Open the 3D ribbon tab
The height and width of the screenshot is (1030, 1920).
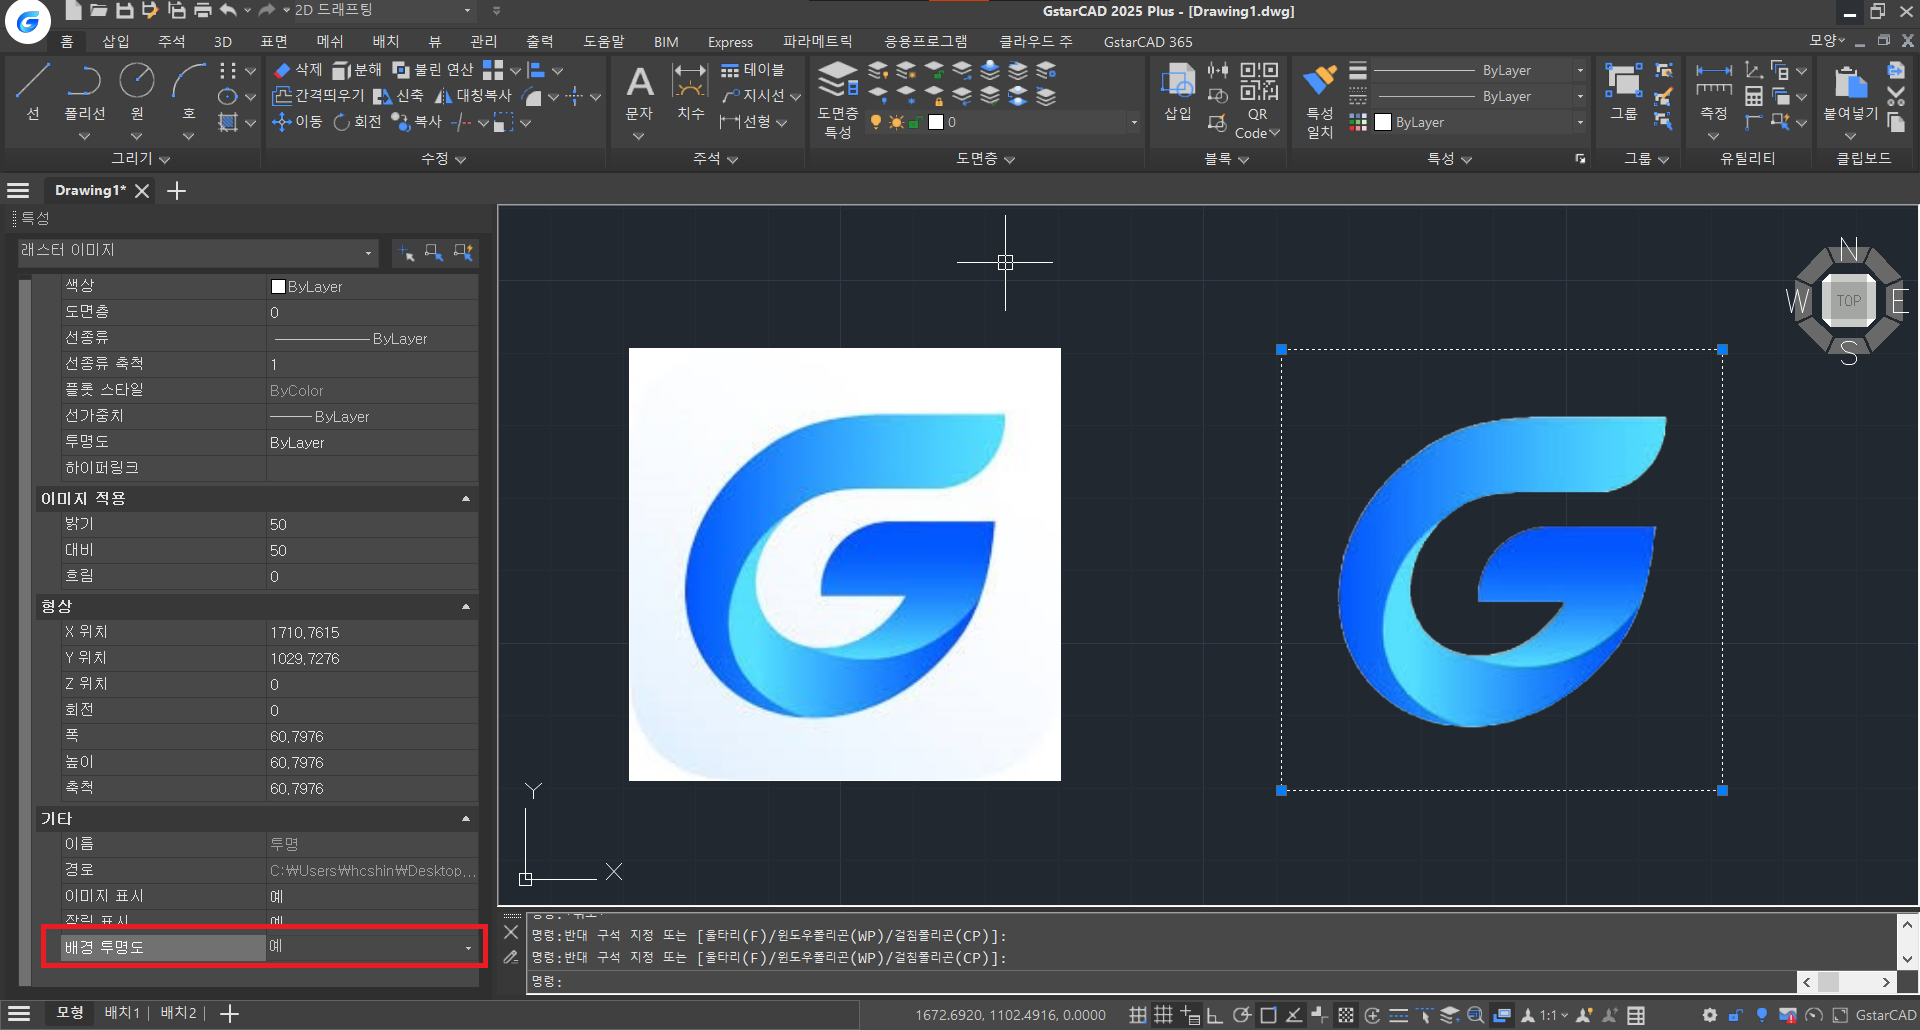223,41
